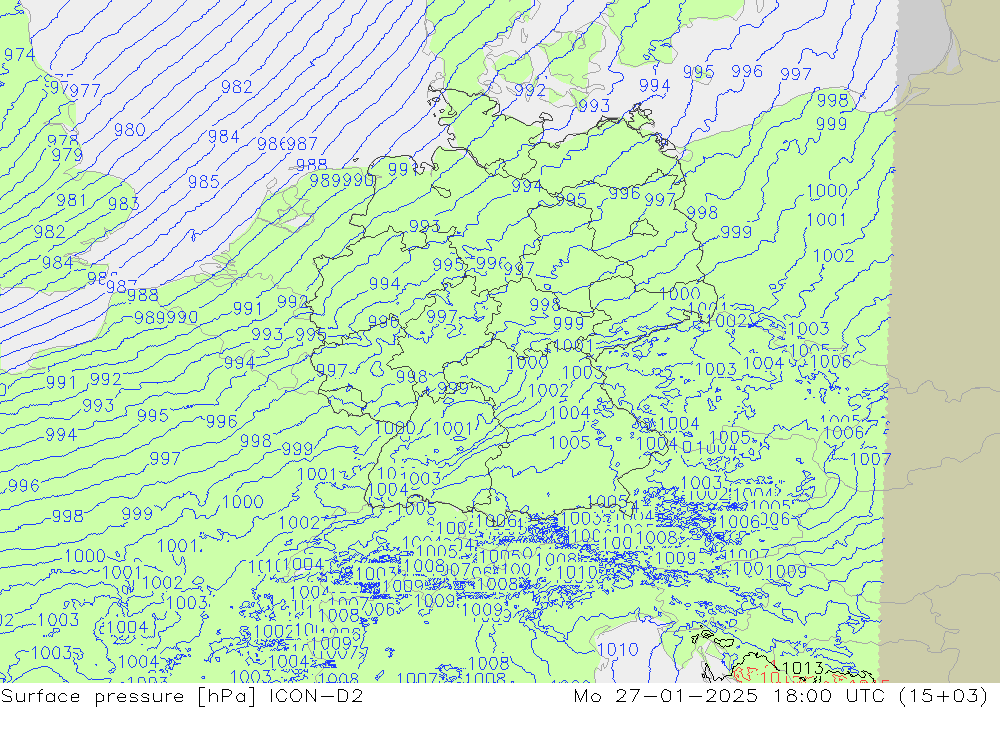Click the "Surface pressure [hPa] ICON-D2" caption
1000x733 pixels.
pos(182,696)
